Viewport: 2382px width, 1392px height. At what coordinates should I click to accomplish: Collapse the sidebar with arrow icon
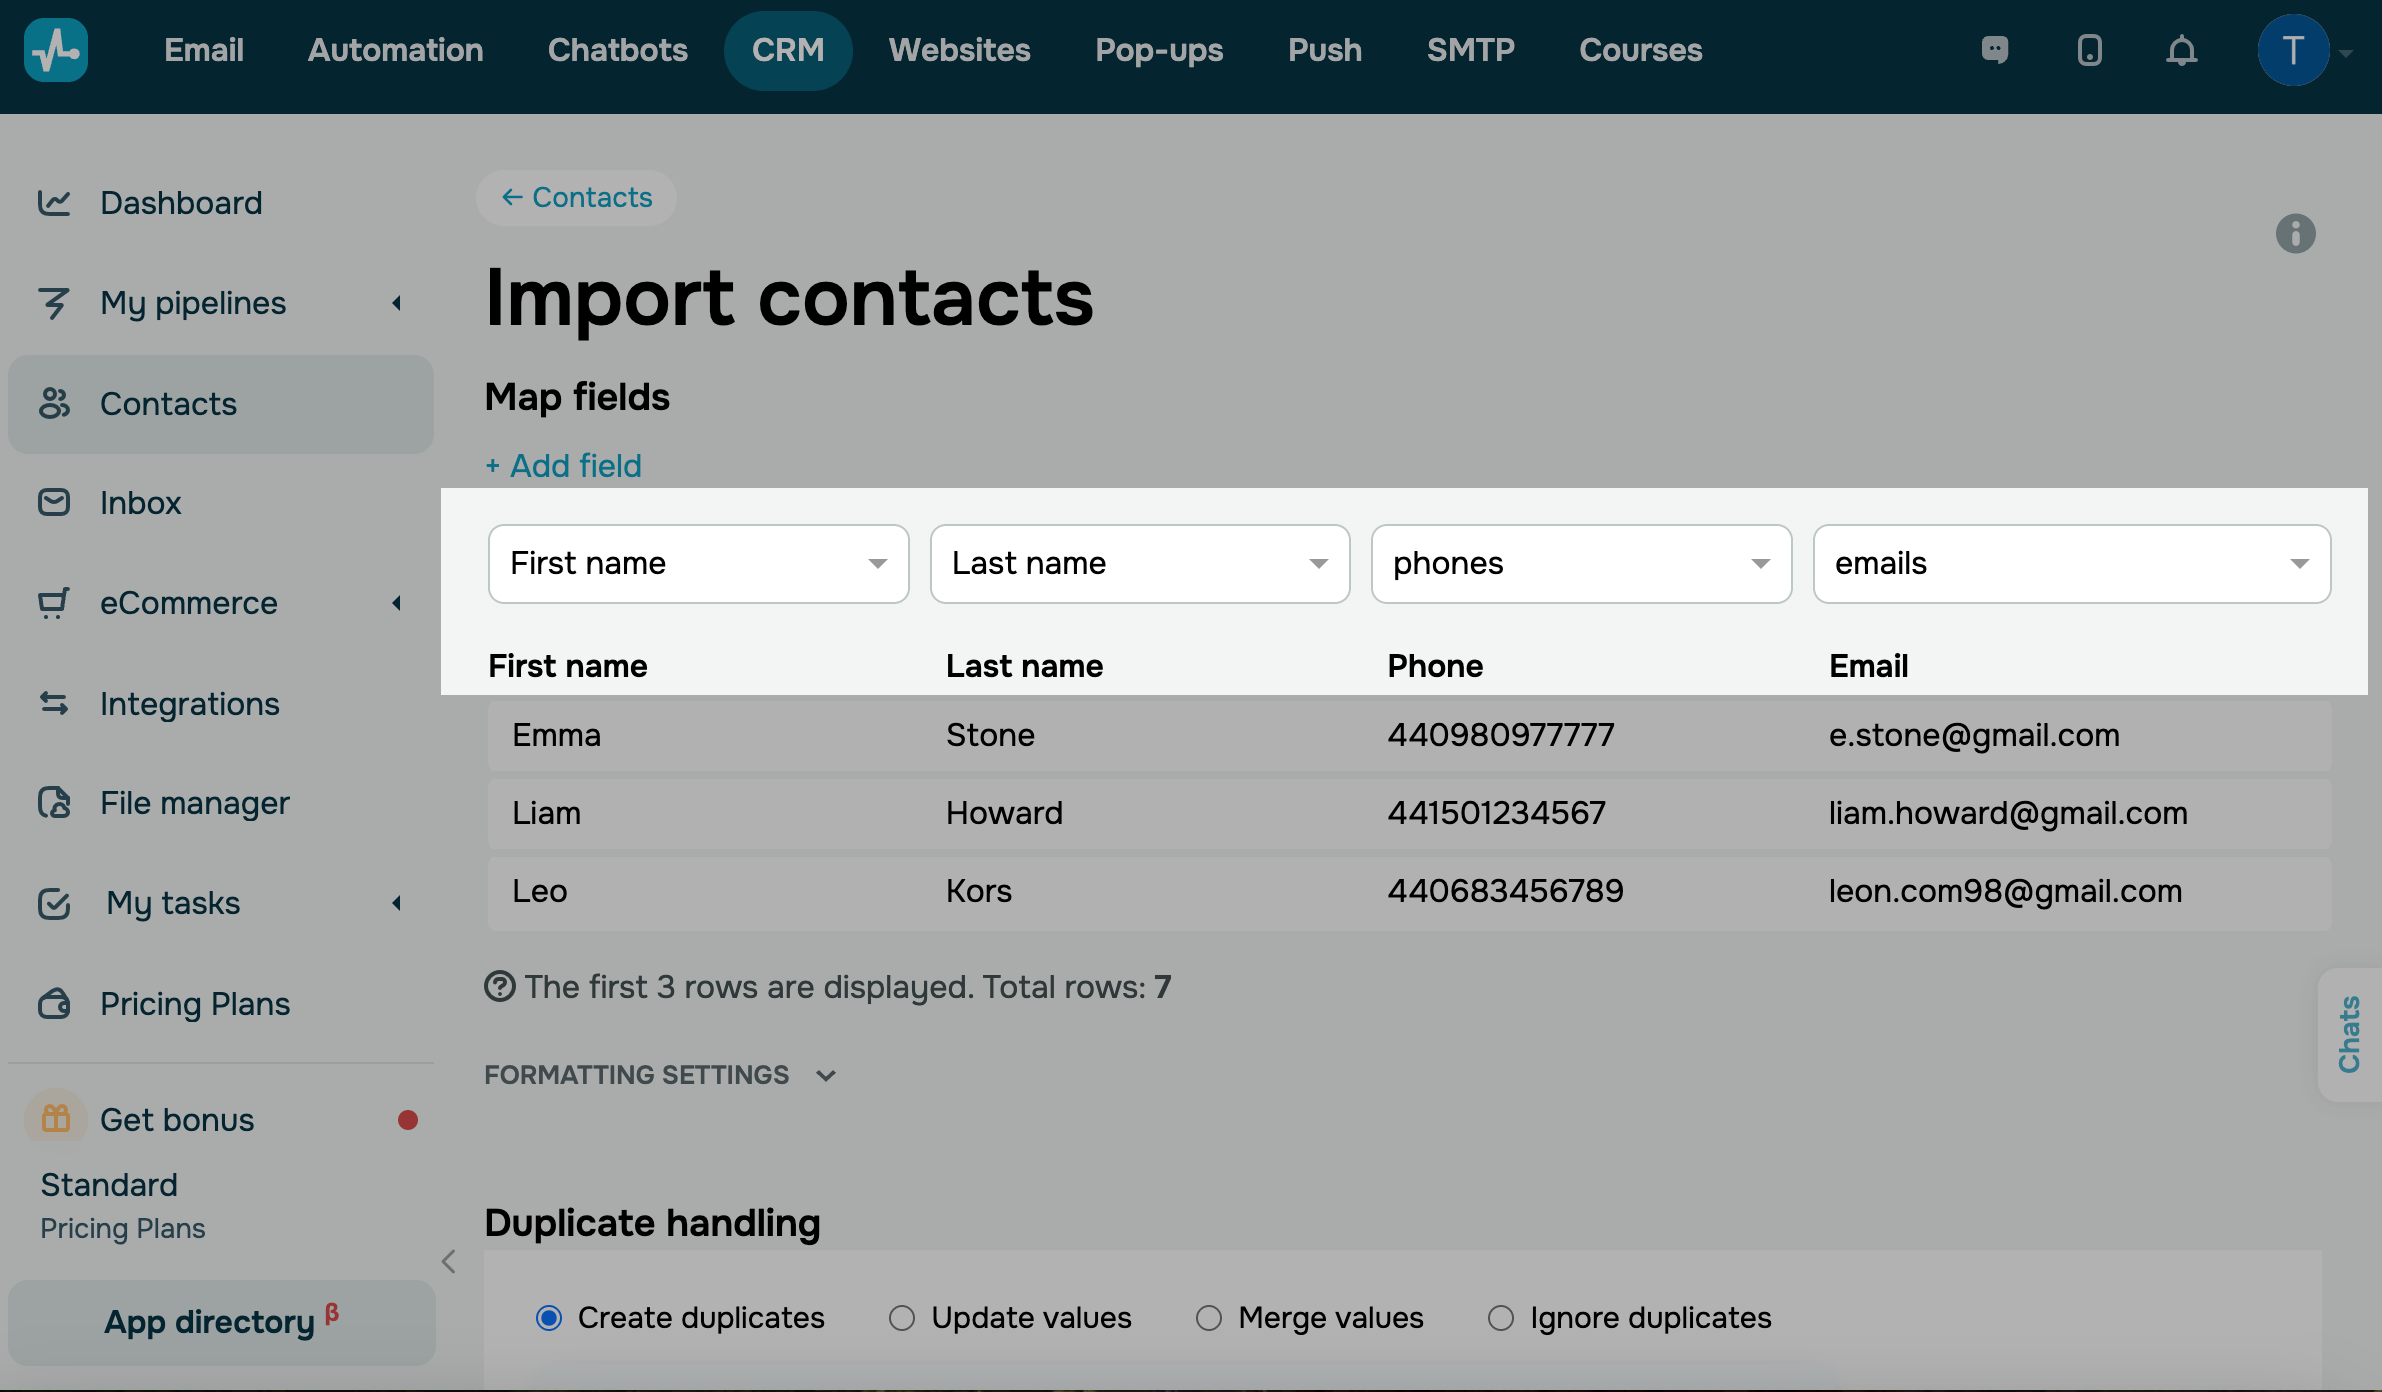coord(449,1262)
